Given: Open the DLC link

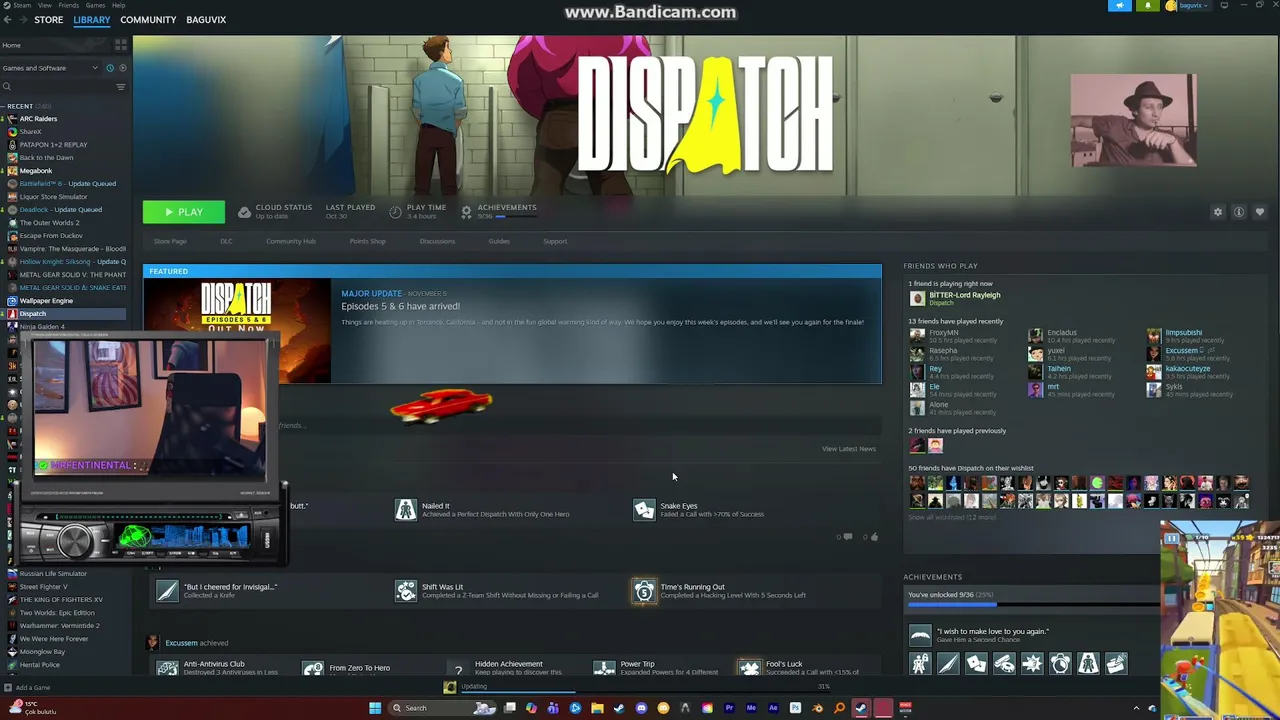Looking at the screenshot, I should (x=226, y=241).
